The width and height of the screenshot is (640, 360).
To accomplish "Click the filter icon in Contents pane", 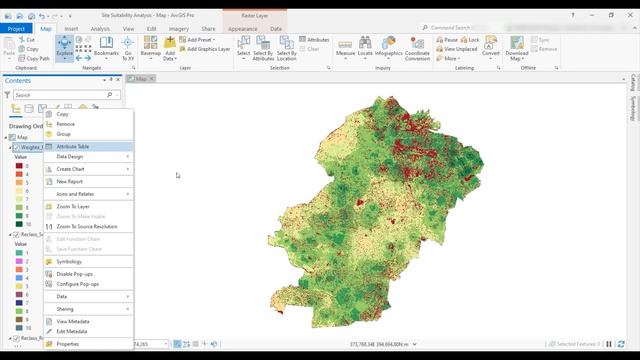I will [7, 95].
